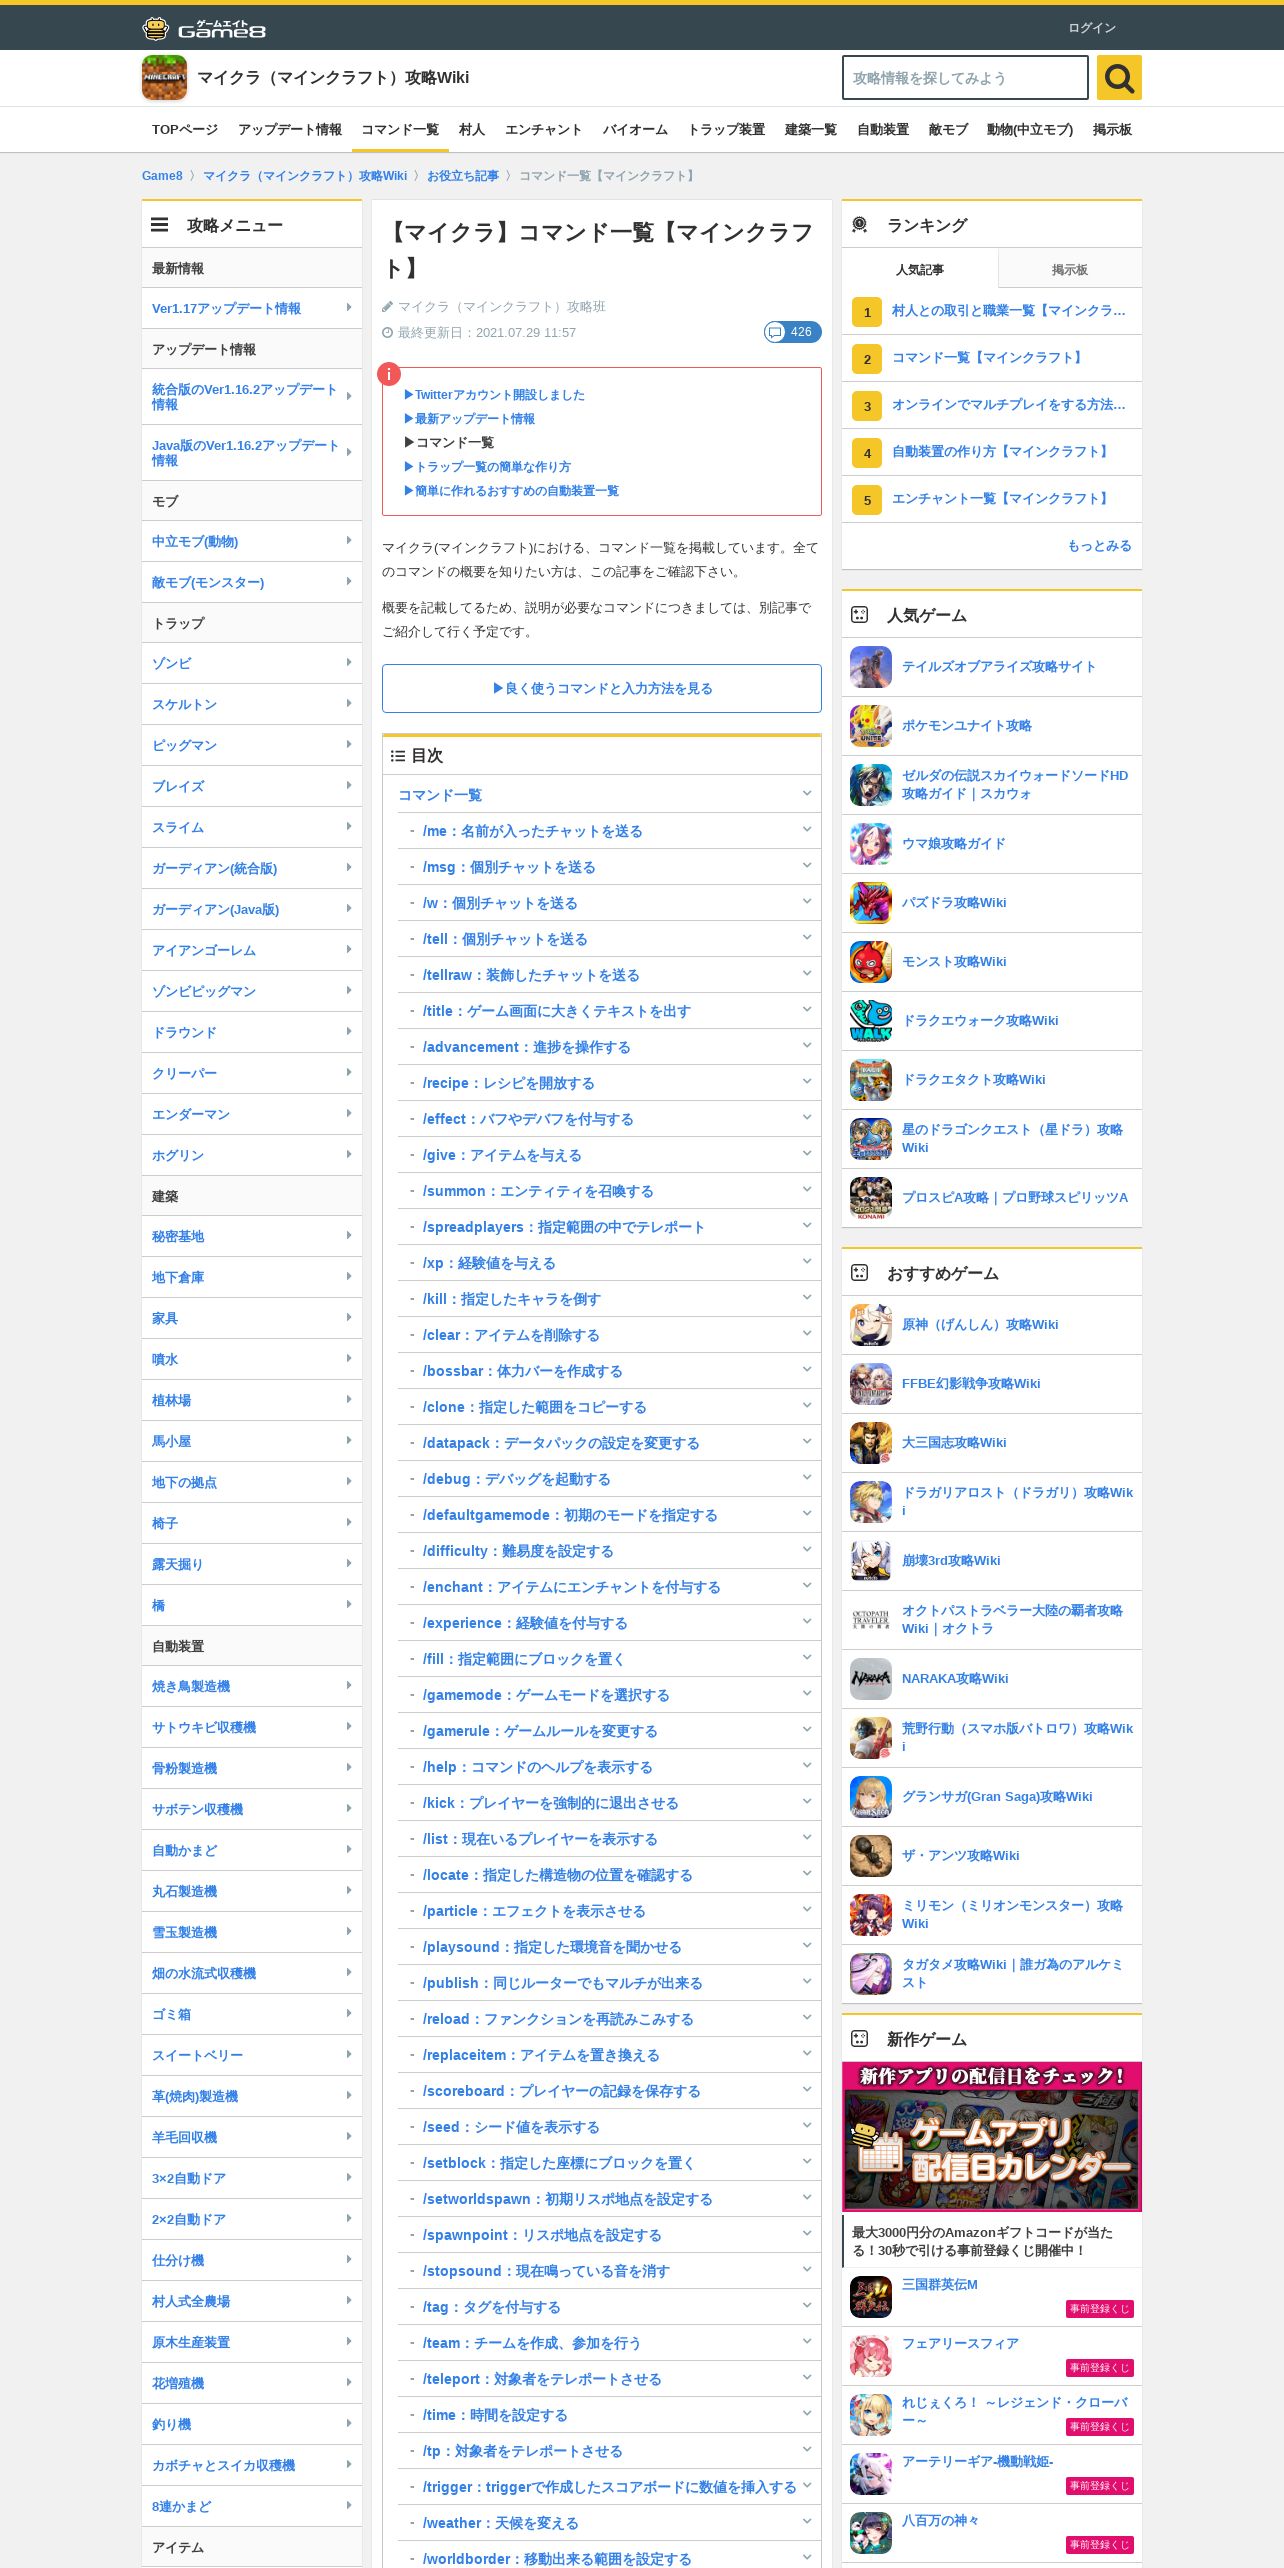Open the 崩壊3rd攻略Wiki game icon
The image size is (1284, 2568).
[x=871, y=1561]
